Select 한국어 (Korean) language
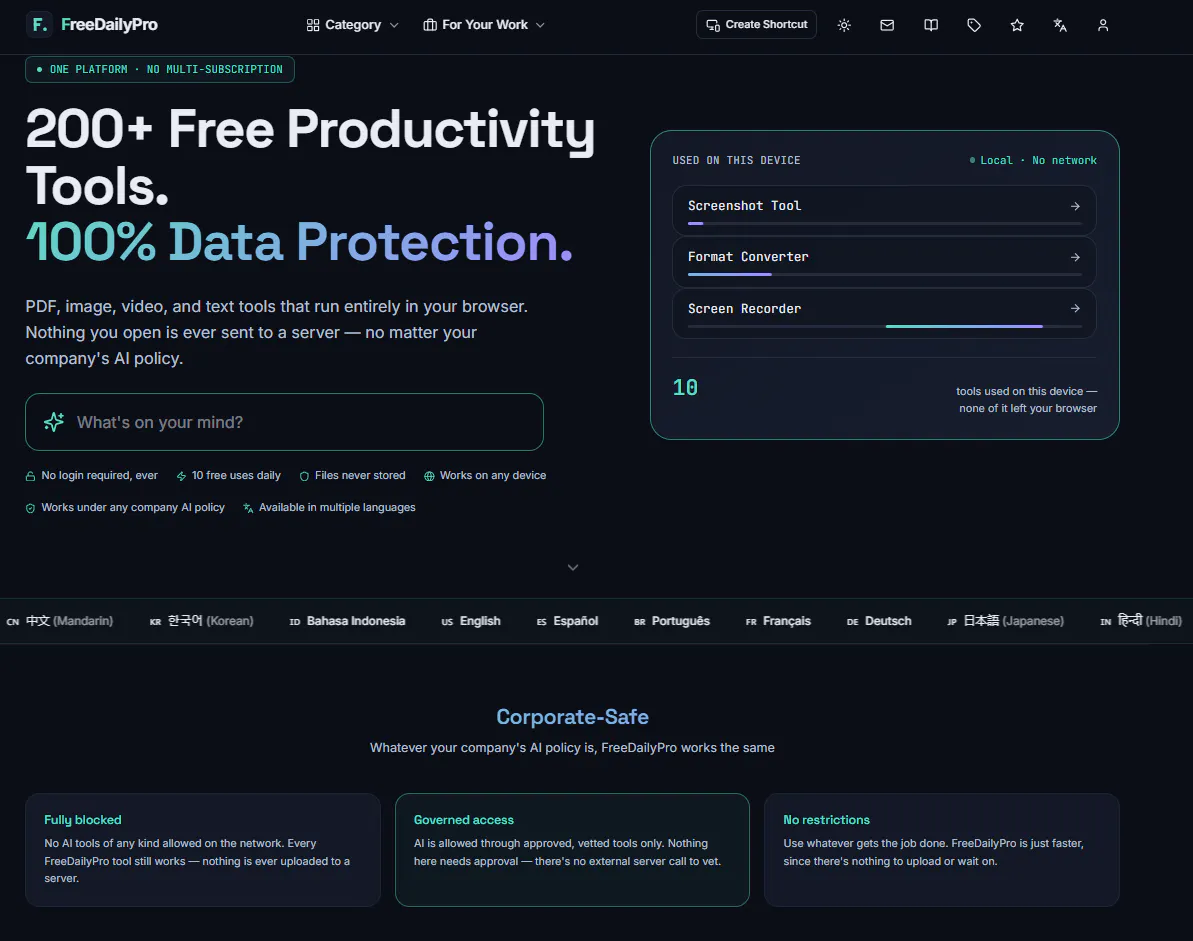1193x941 pixels. pos(202,622)
